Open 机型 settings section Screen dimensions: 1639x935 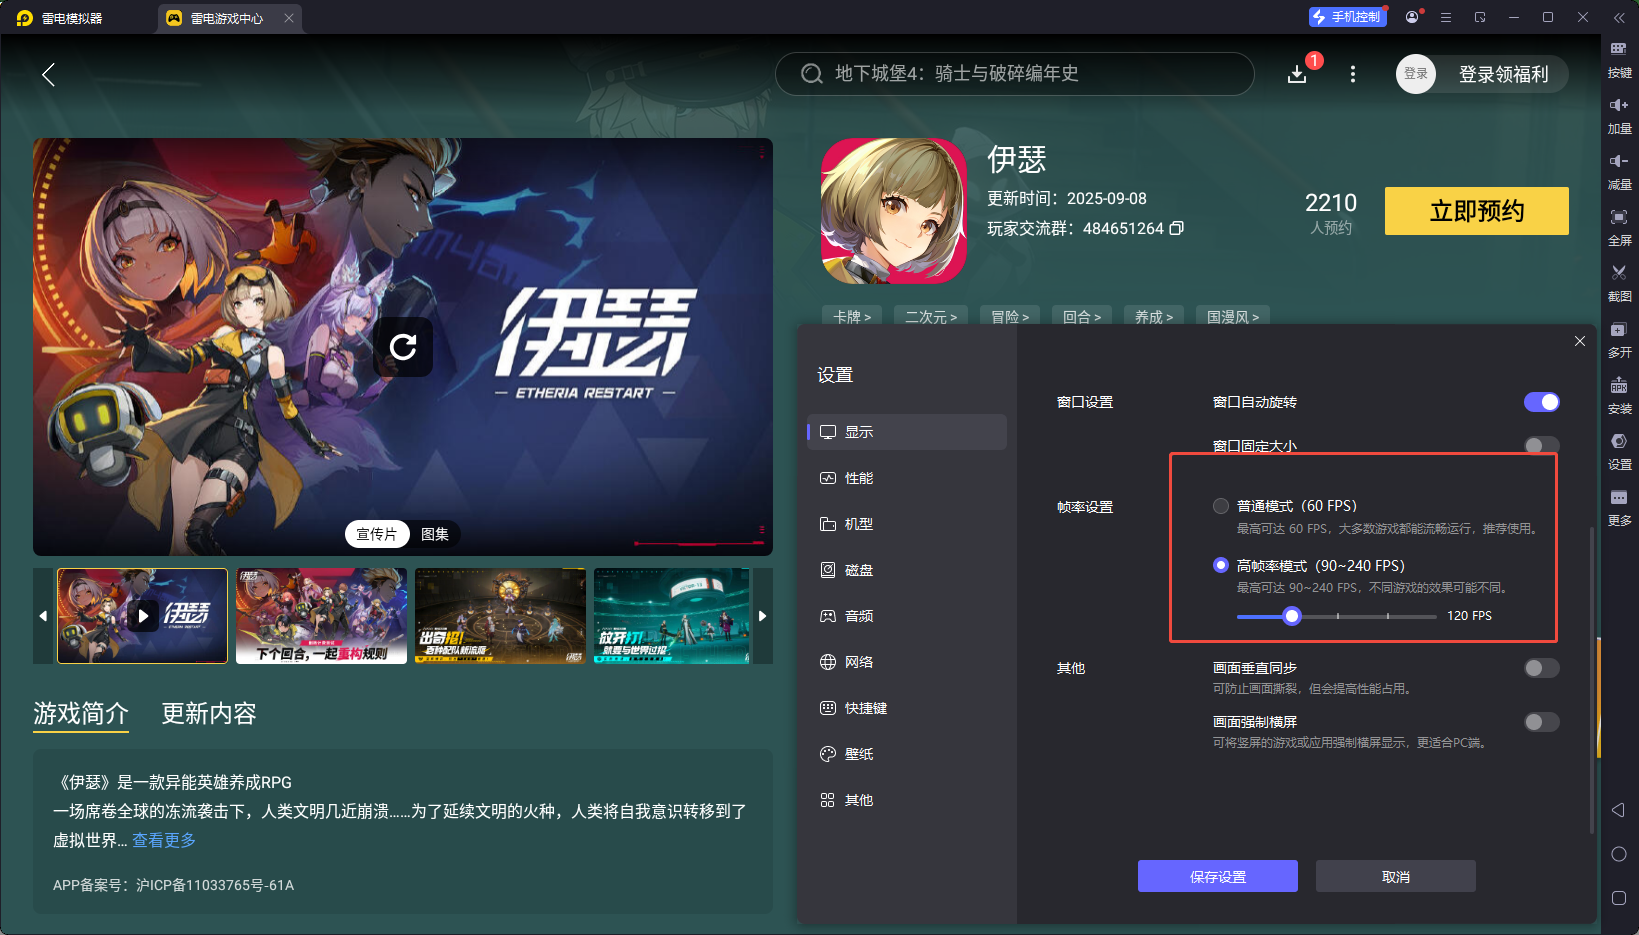907,524
